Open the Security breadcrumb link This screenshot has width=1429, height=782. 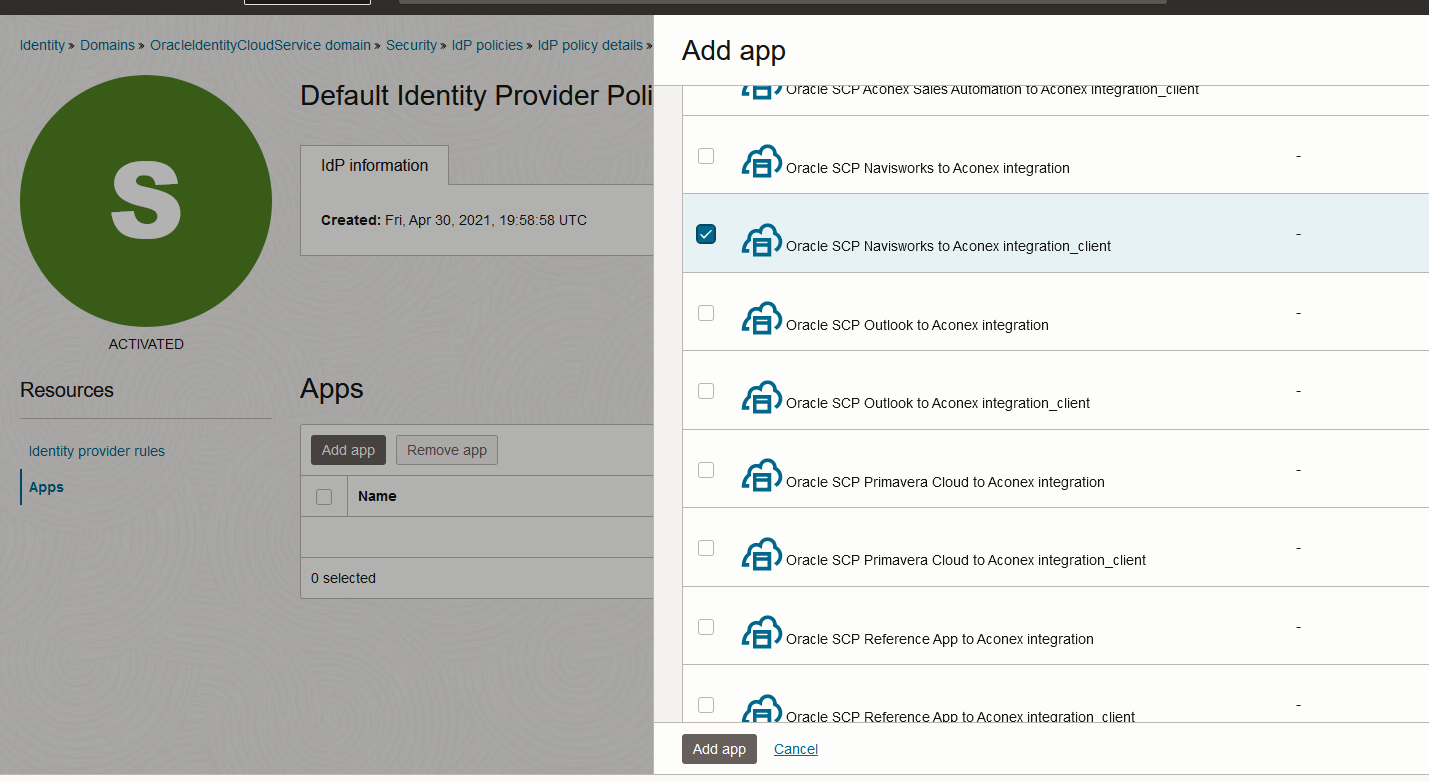(411, 45)
